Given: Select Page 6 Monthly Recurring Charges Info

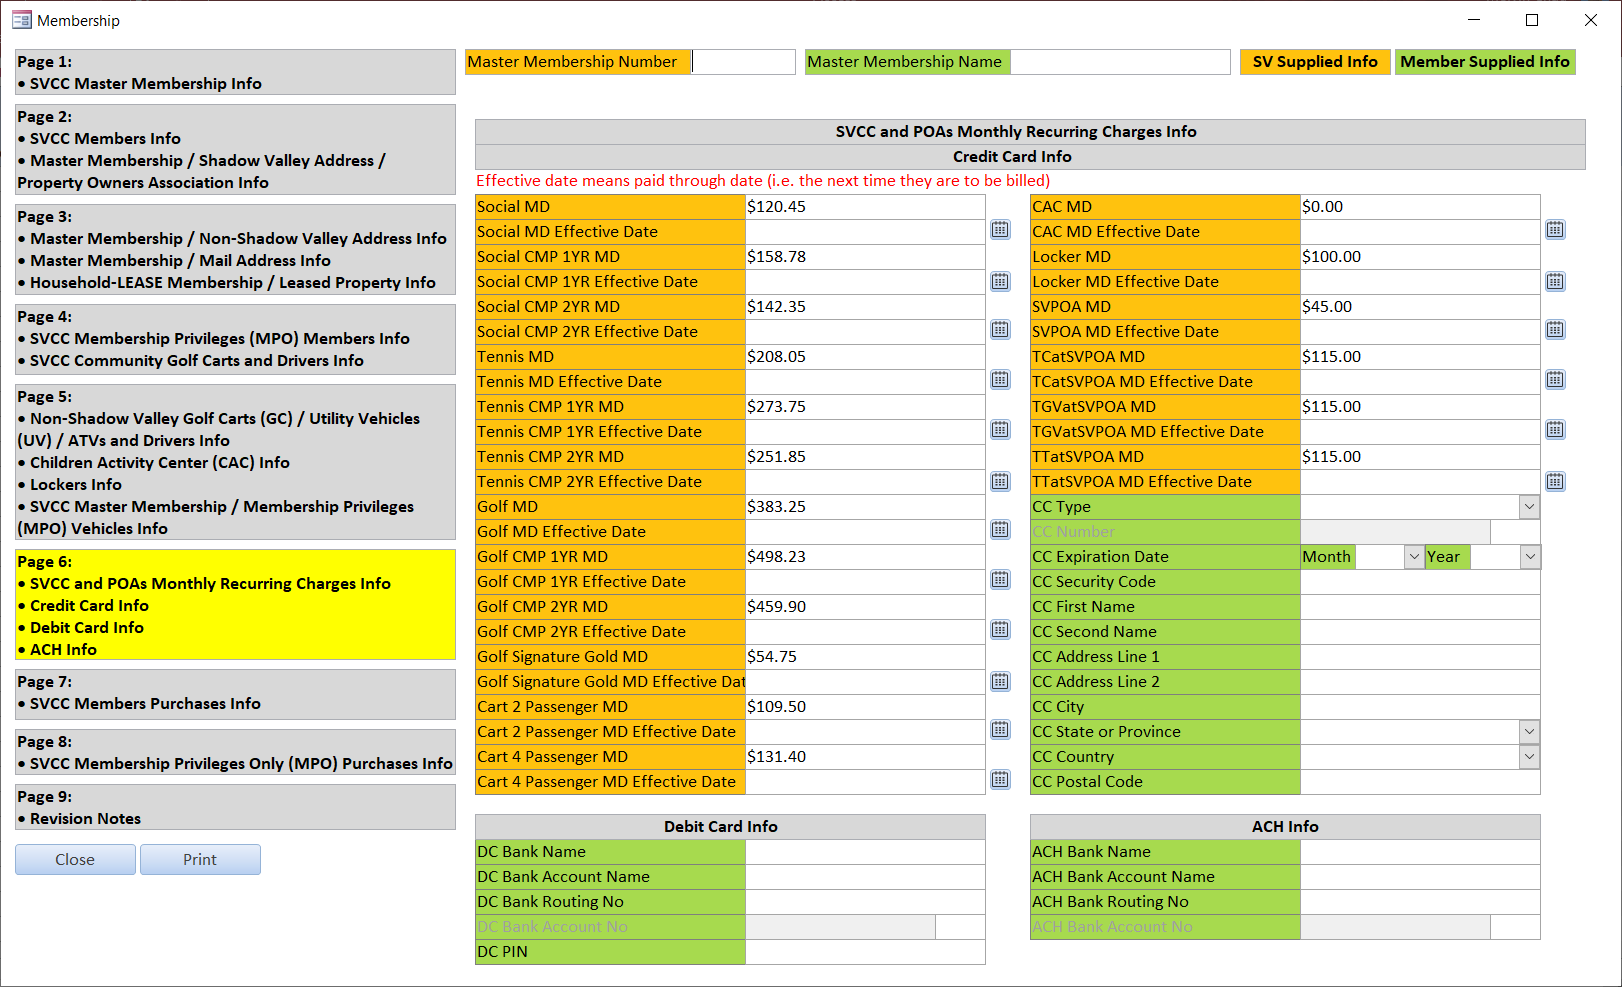Looking at the screenshot, I should click(235, 605).
